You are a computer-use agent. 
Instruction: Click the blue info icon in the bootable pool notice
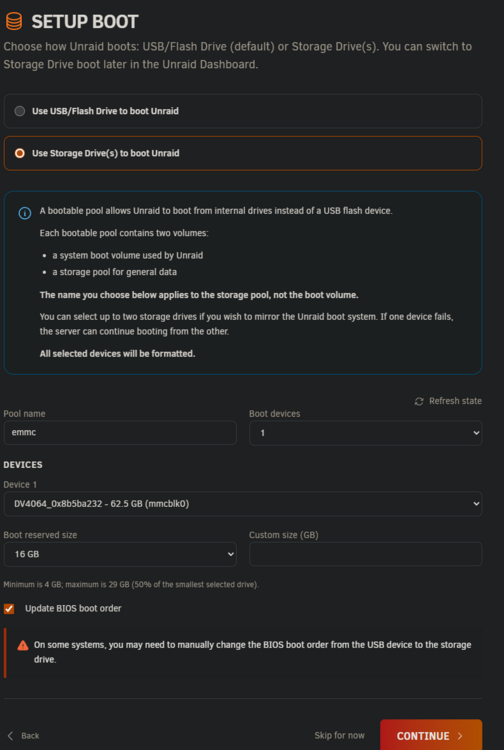25,213
